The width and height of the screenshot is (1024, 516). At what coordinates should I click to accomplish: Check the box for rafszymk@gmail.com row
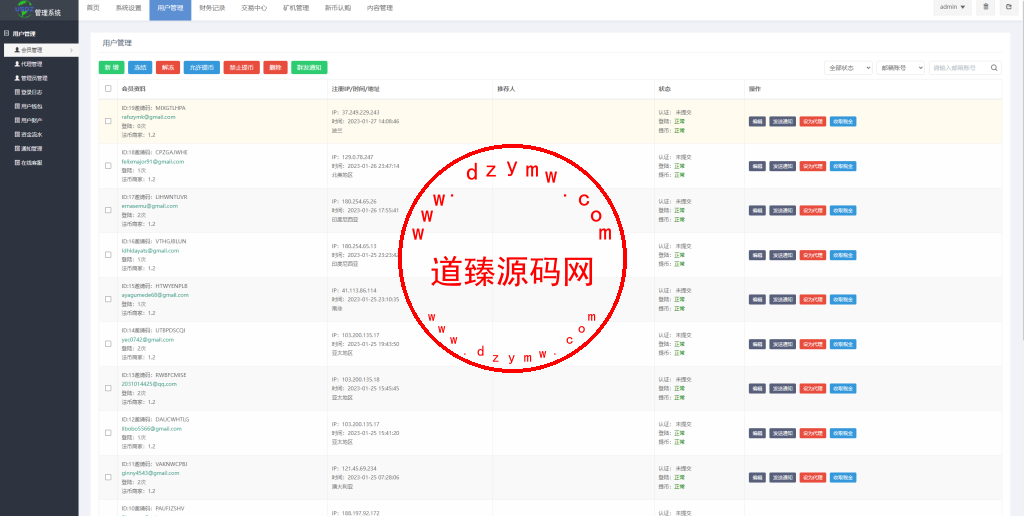tap(108, 121)
